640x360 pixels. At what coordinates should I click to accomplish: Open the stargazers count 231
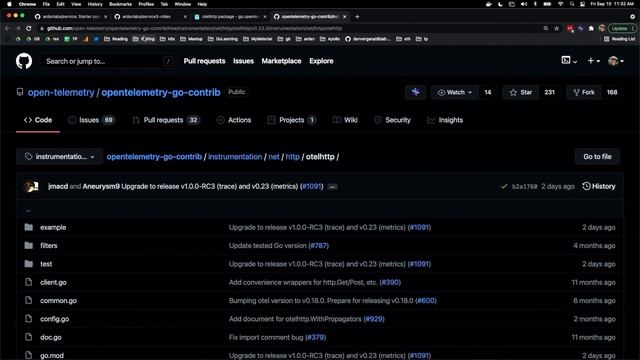pyautogui.click(x=549, y=92)
